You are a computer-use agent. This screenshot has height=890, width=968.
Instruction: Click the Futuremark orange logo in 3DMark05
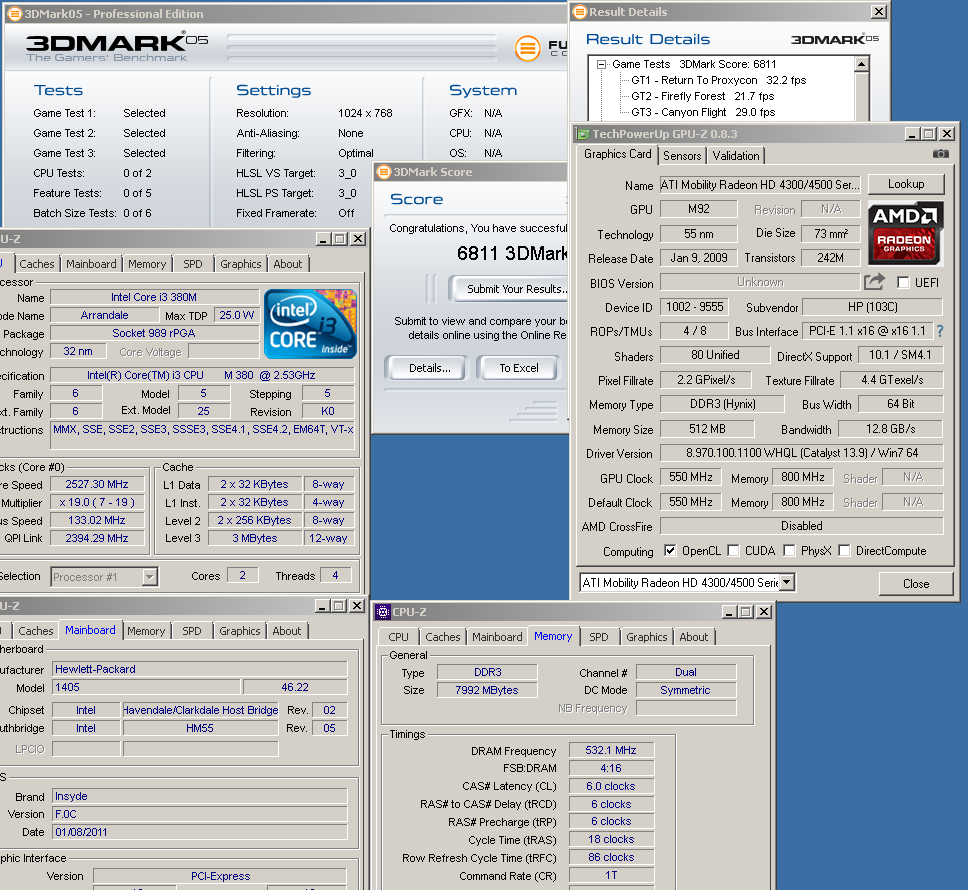tap(527, 48)
